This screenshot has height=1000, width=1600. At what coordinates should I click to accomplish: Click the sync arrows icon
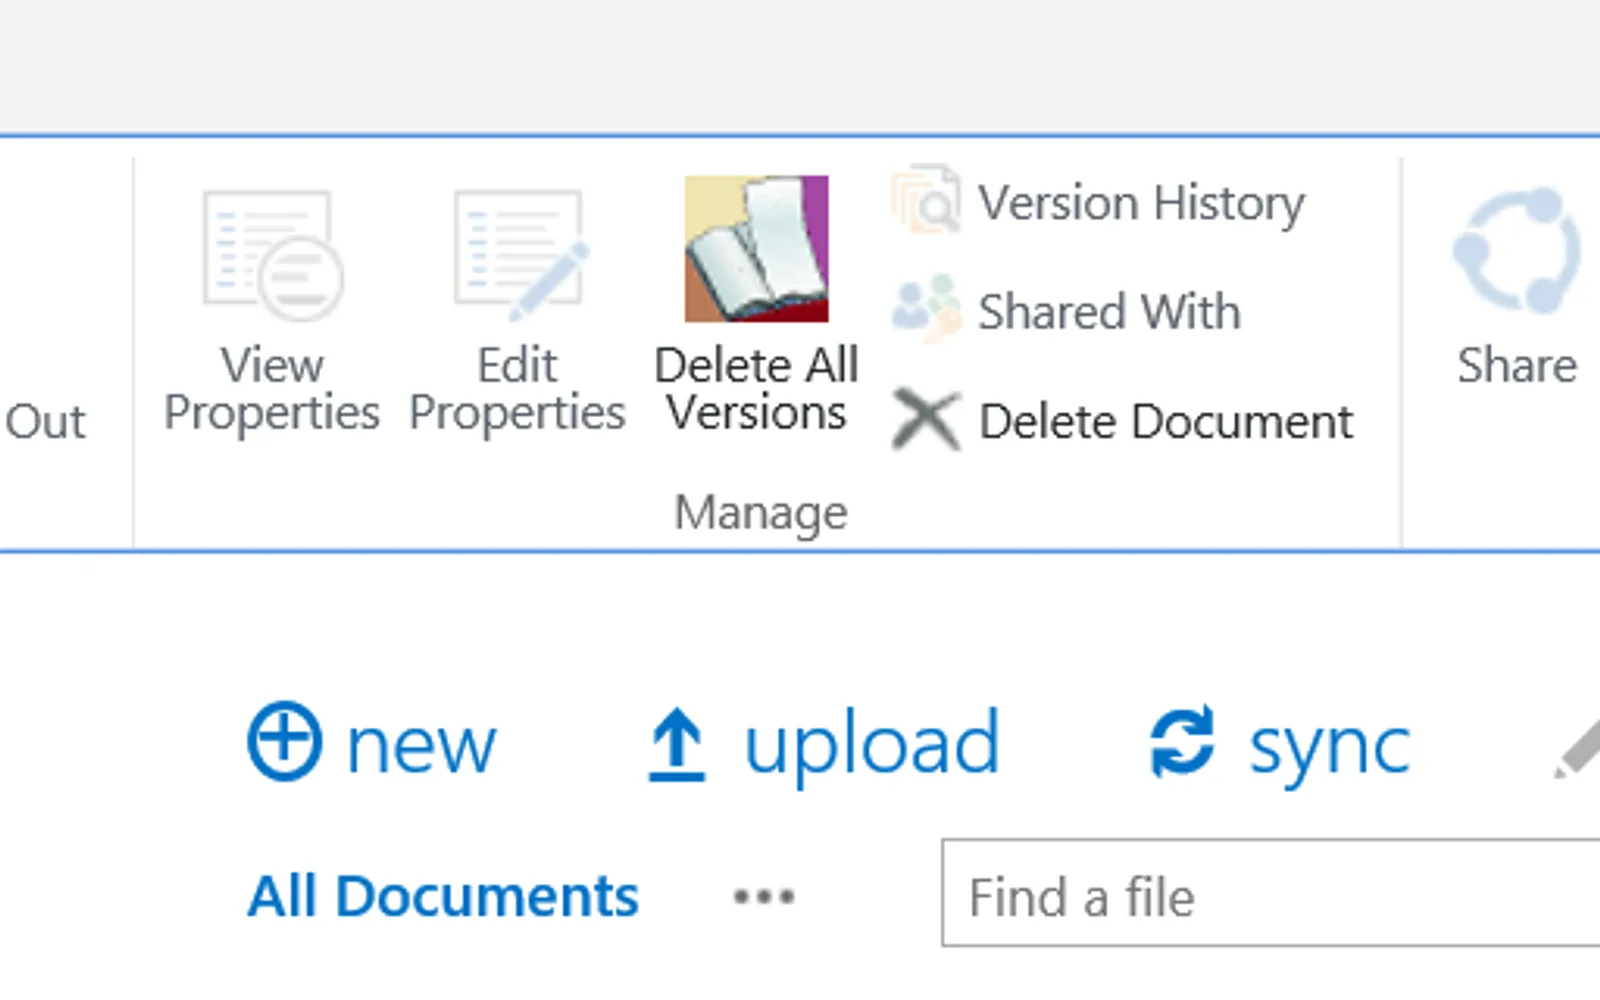[x=1182, y=741]
